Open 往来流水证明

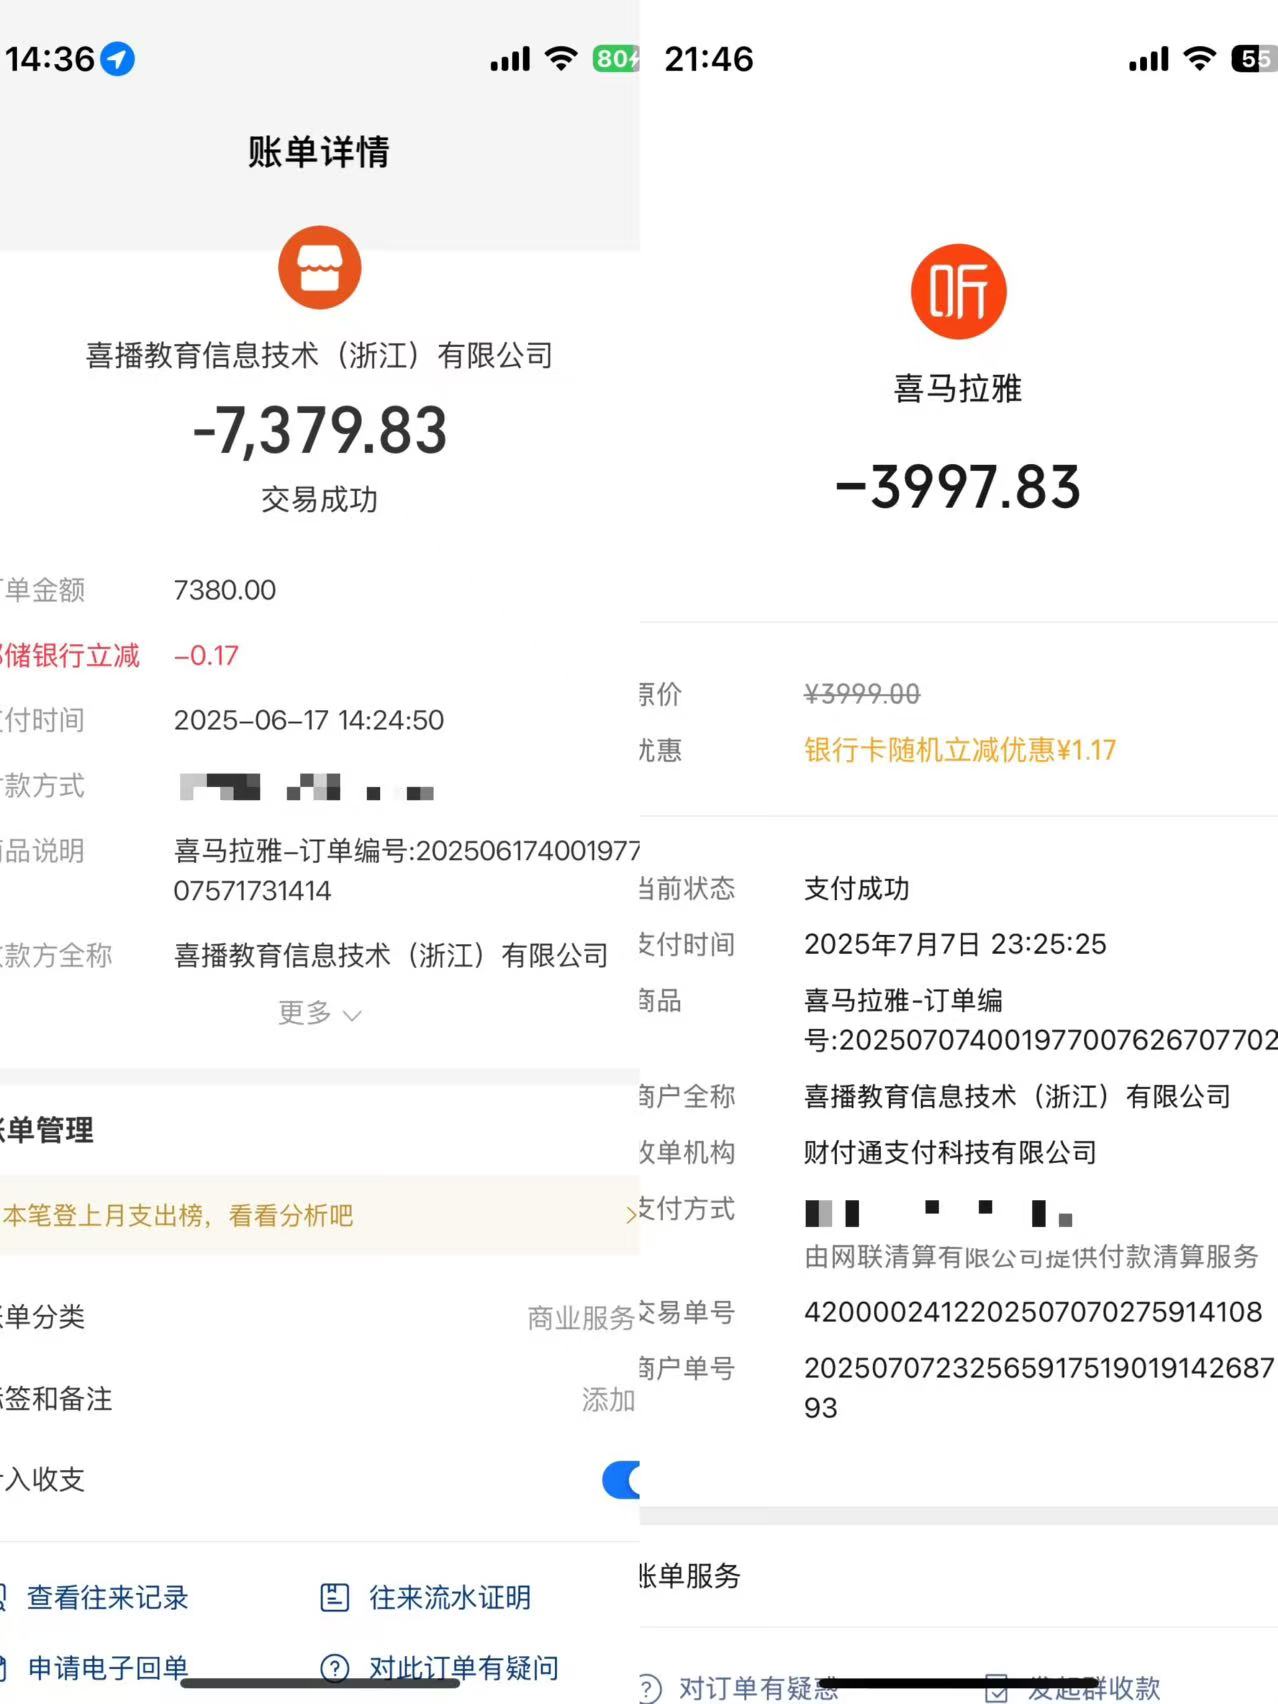click(450, 1597)
